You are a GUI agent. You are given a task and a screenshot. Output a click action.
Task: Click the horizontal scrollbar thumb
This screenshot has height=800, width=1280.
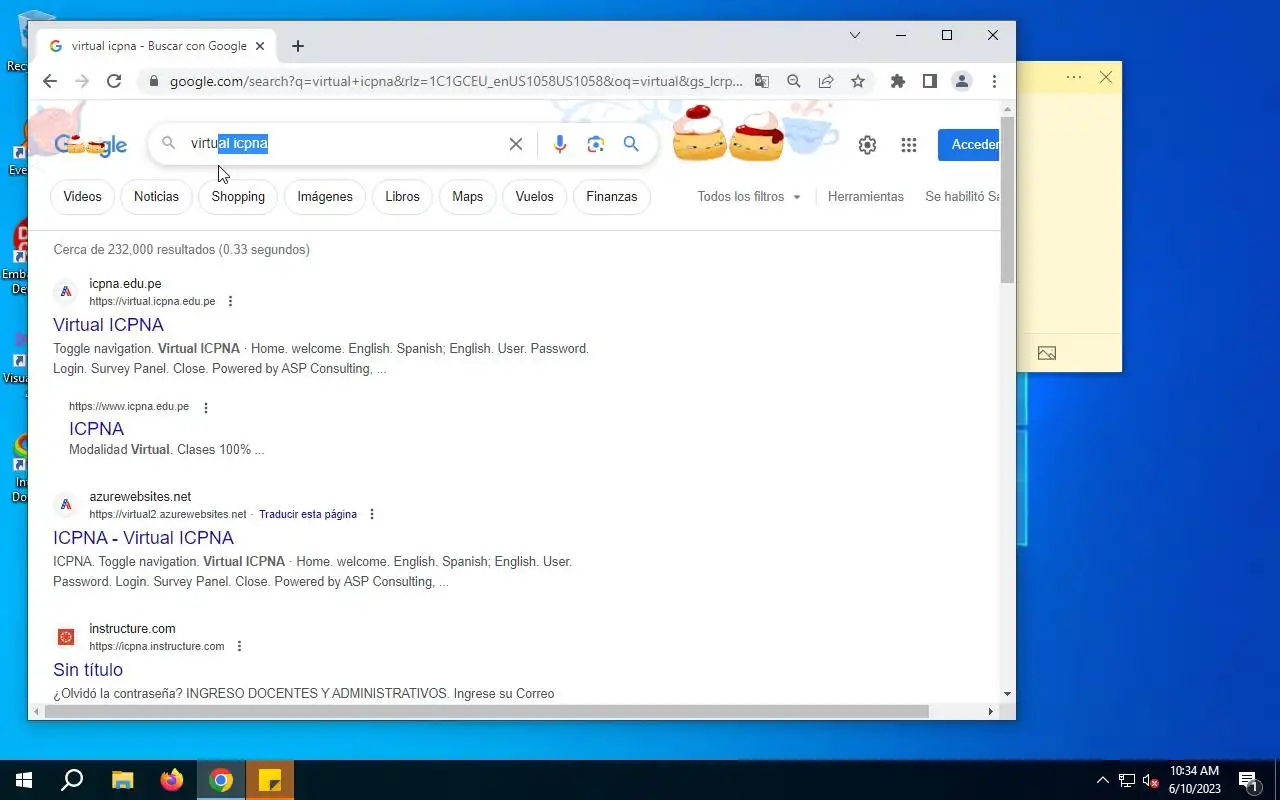[x=486, y=712]
